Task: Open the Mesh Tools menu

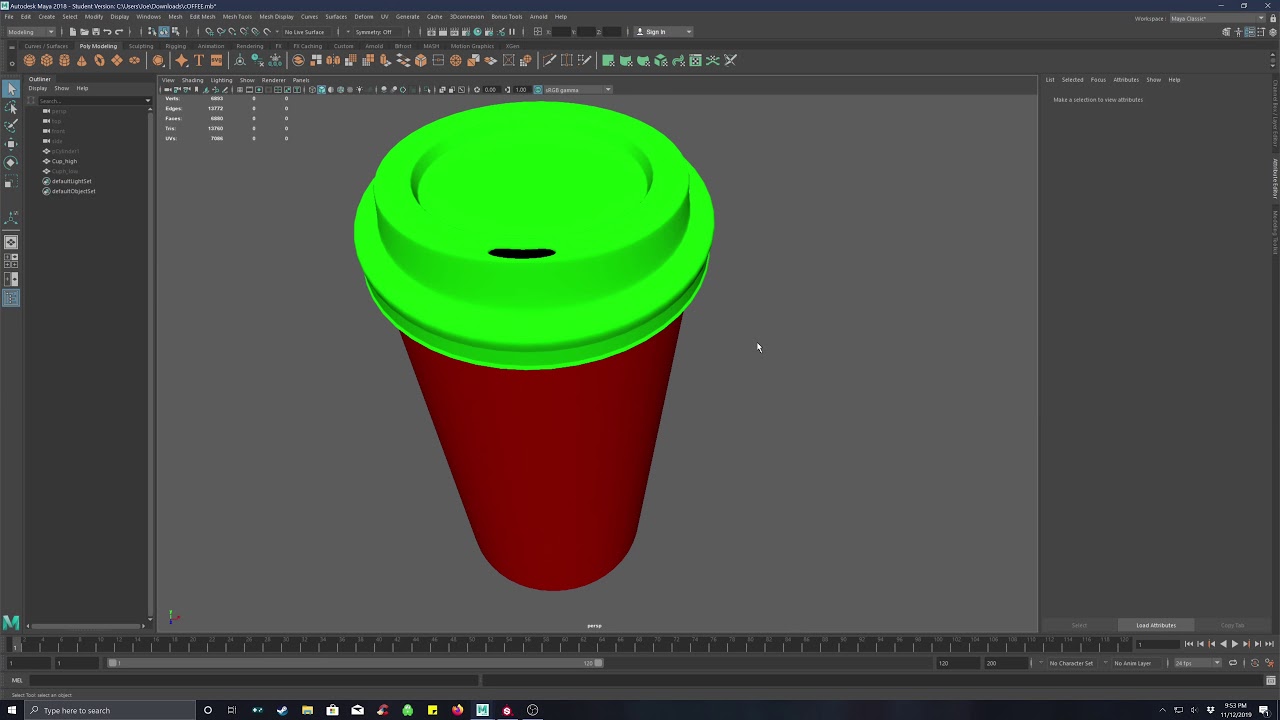Action: click(x=237, y=16)
